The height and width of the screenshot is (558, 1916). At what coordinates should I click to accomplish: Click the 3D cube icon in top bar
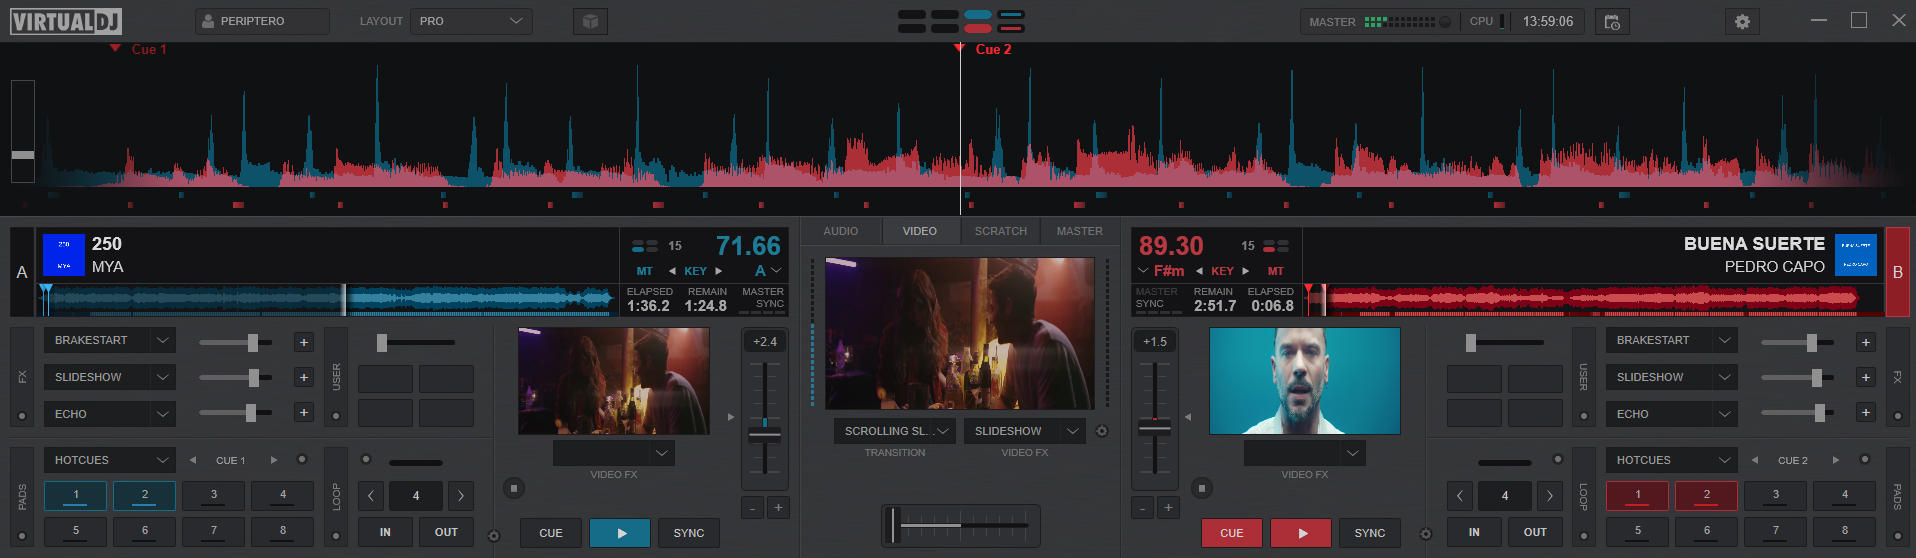click(x=590, y=21)
